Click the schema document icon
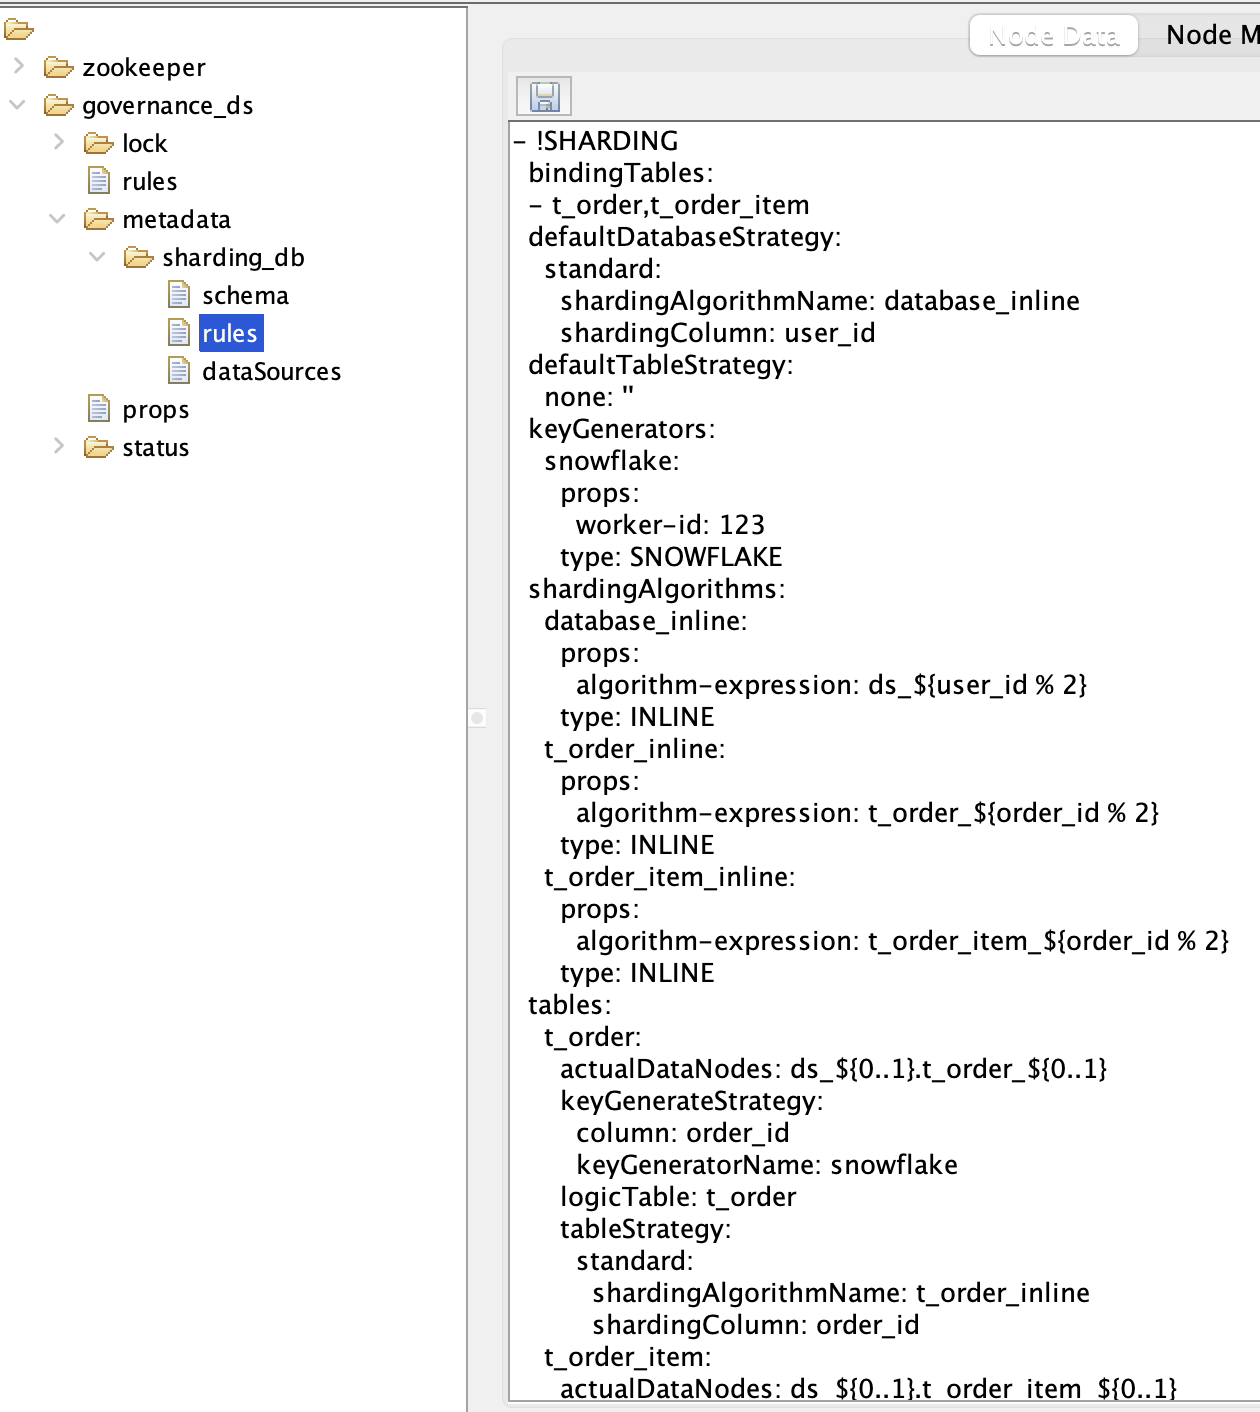1260x1412 pixels. click(x=178, y=295)
